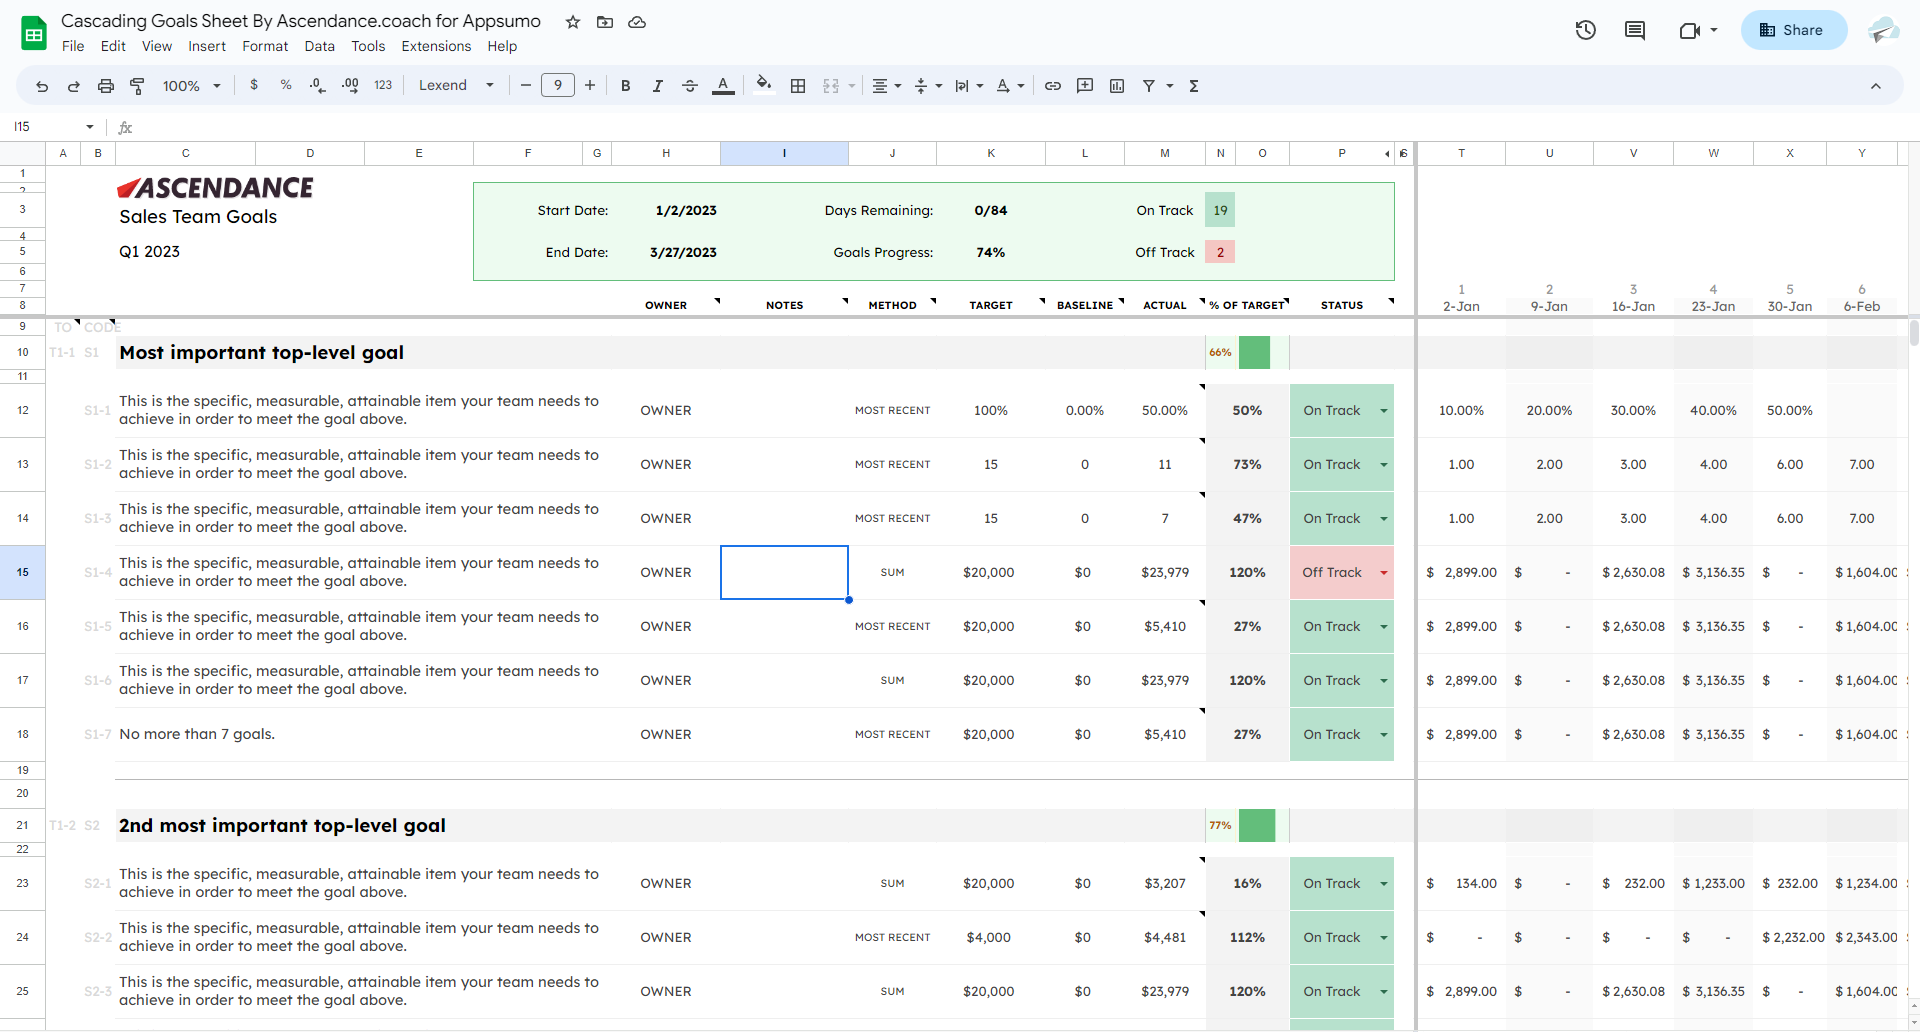Select the paint format roller icon
1920x1032 pixels.
coord(137,86)
